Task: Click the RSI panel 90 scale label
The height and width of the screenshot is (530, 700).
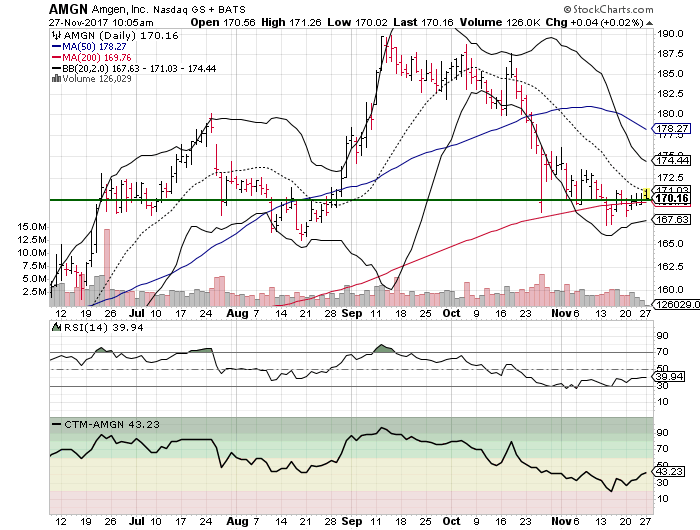Action: pyautogui.click(x=662, y=336)
